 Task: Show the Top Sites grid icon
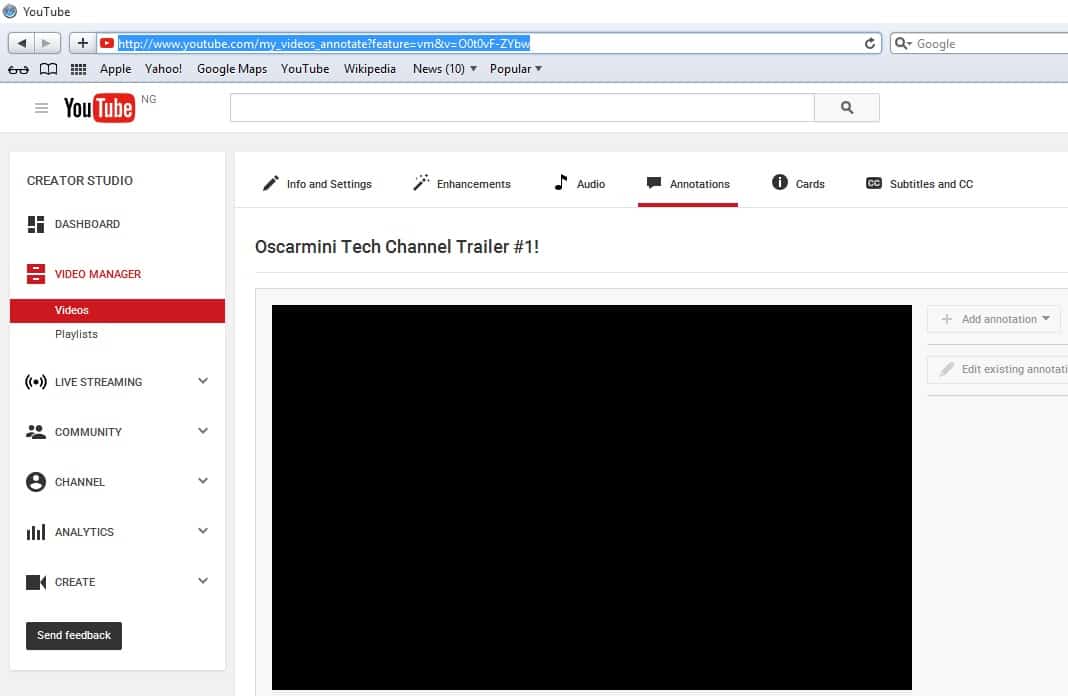point(78,69)
